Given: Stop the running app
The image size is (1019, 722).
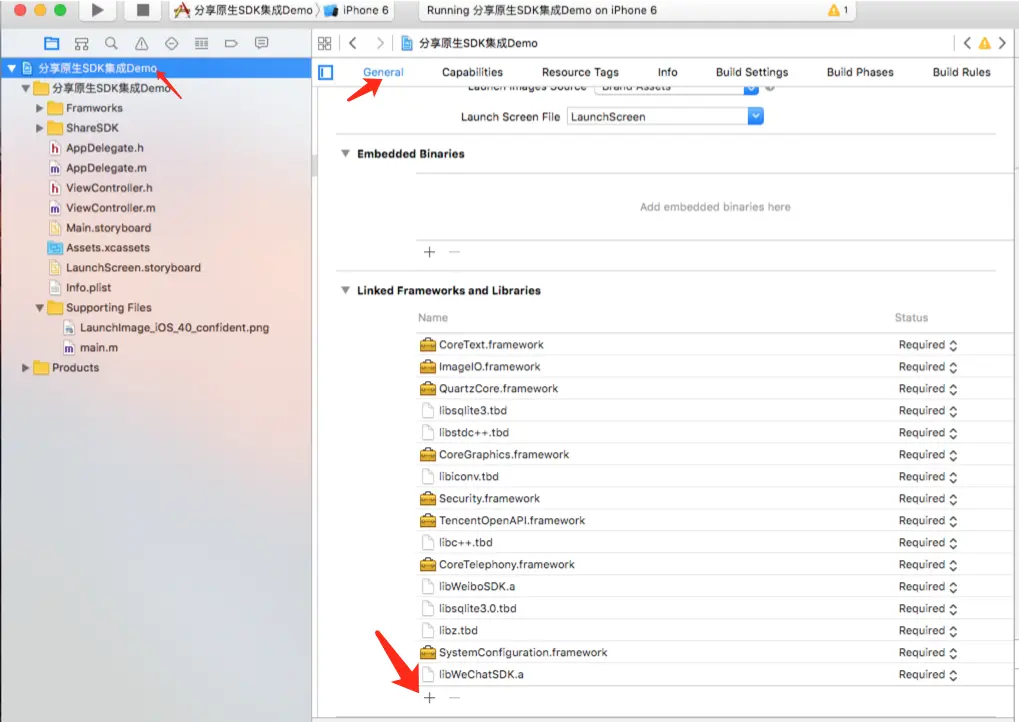Looking at the screenshot, I should coord(143,10).
